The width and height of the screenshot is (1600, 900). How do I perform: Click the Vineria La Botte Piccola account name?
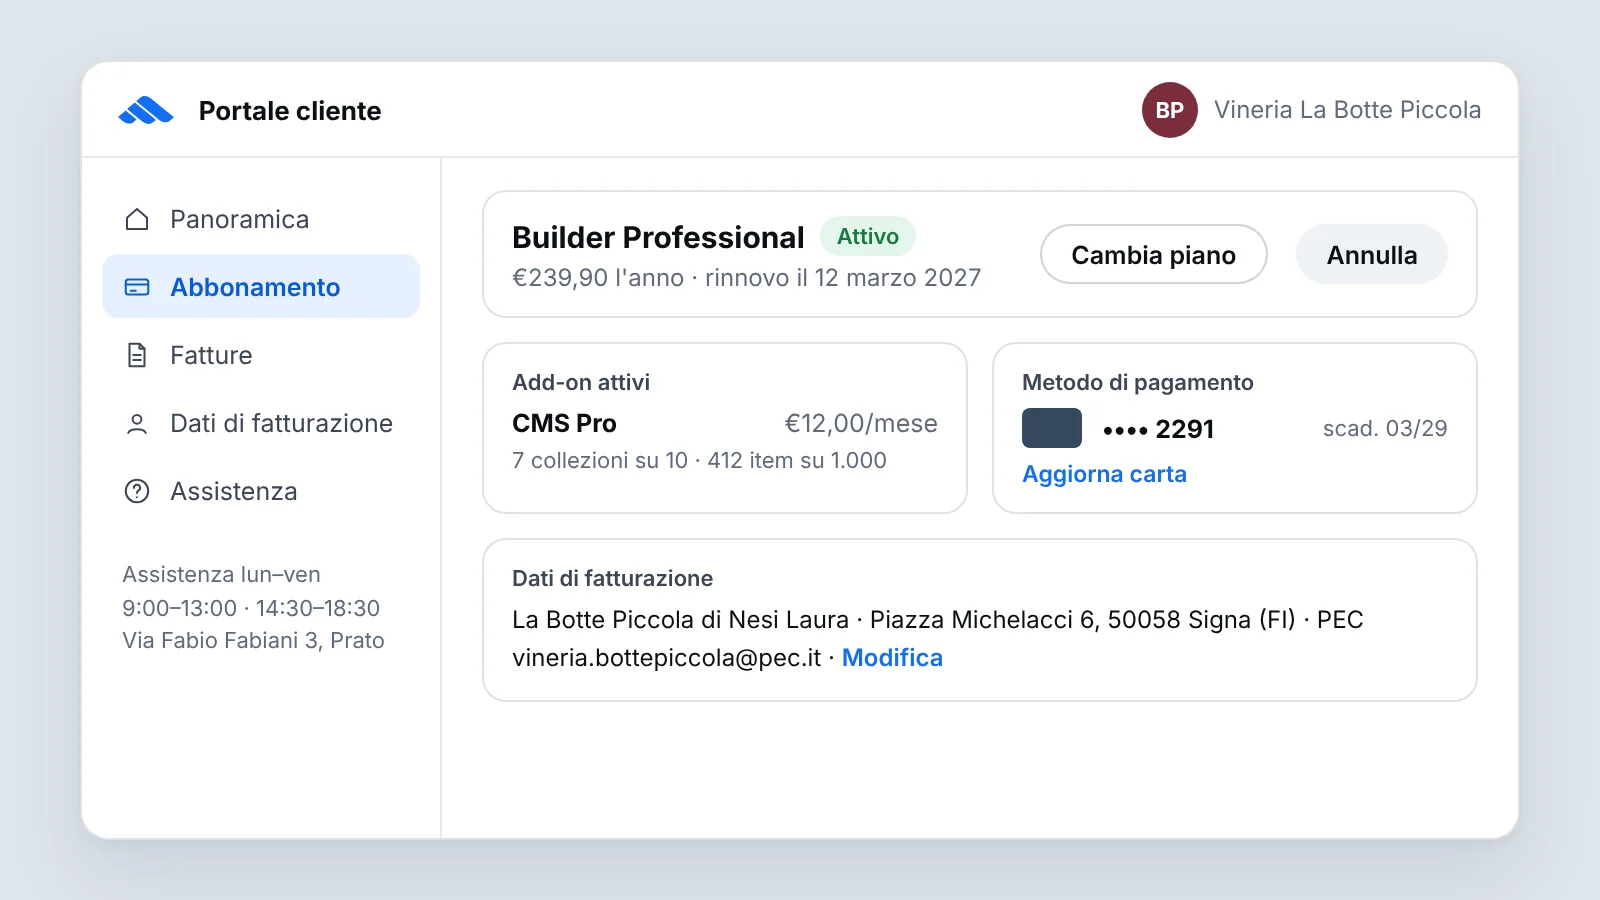point(1347,110)
